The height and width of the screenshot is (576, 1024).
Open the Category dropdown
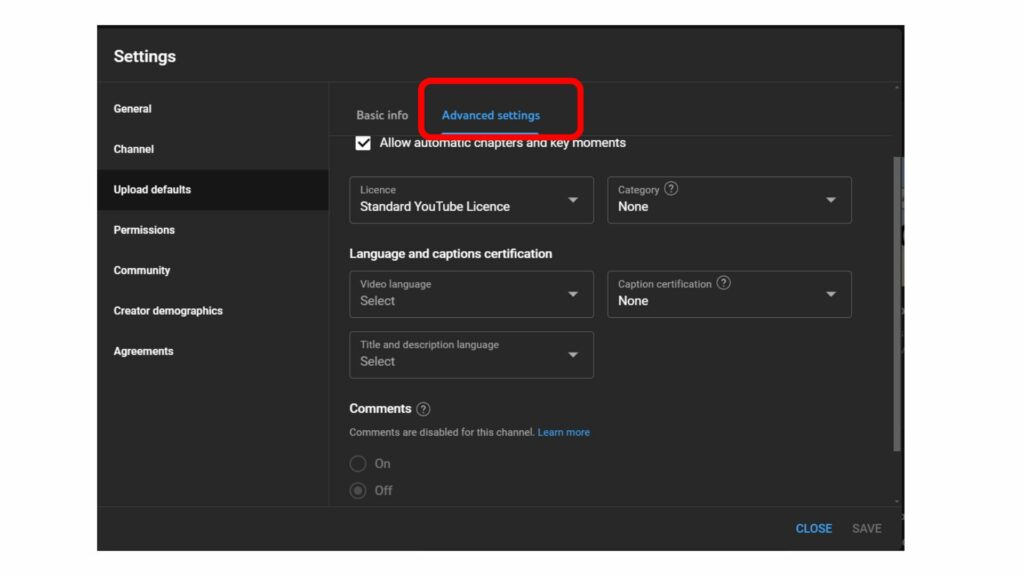(x=729, y=200)
